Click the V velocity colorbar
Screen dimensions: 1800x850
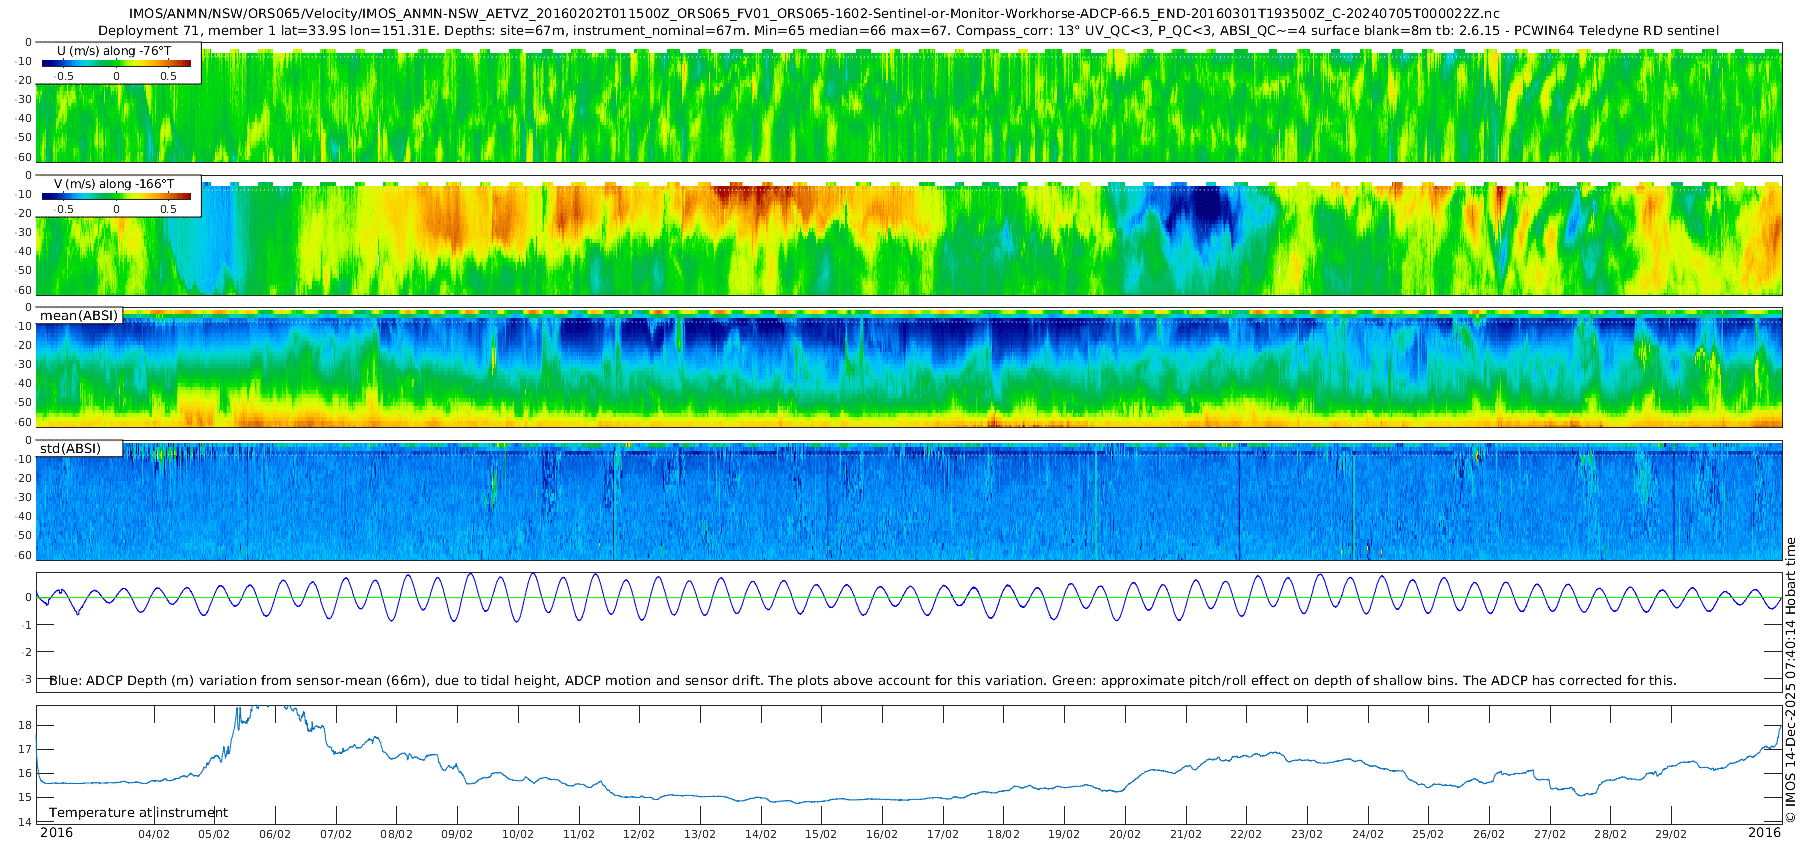coord(116,197)
